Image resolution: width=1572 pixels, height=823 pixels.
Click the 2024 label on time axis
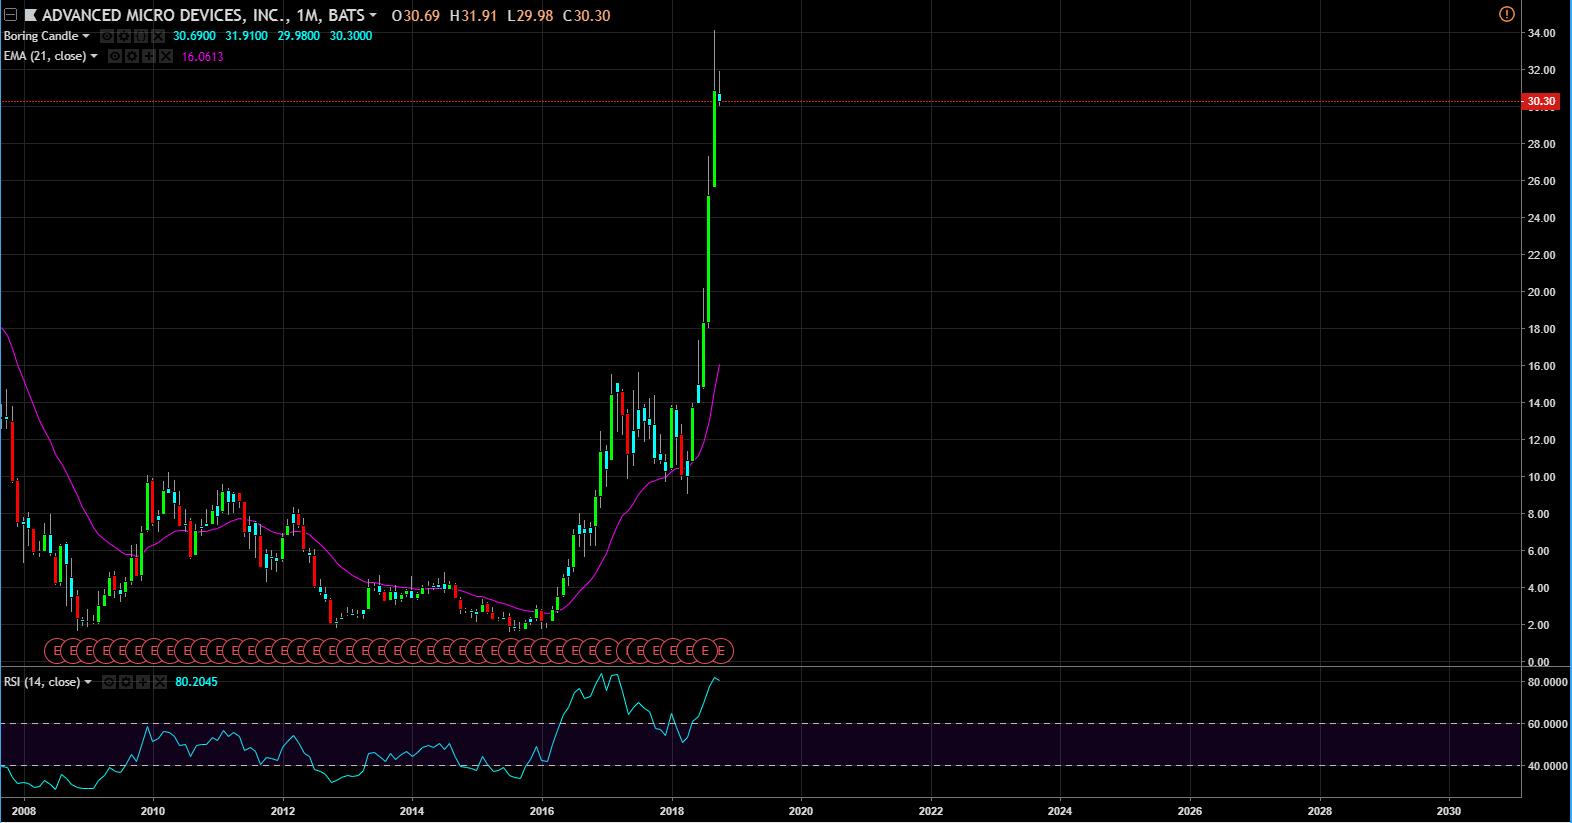point(1060,811)
